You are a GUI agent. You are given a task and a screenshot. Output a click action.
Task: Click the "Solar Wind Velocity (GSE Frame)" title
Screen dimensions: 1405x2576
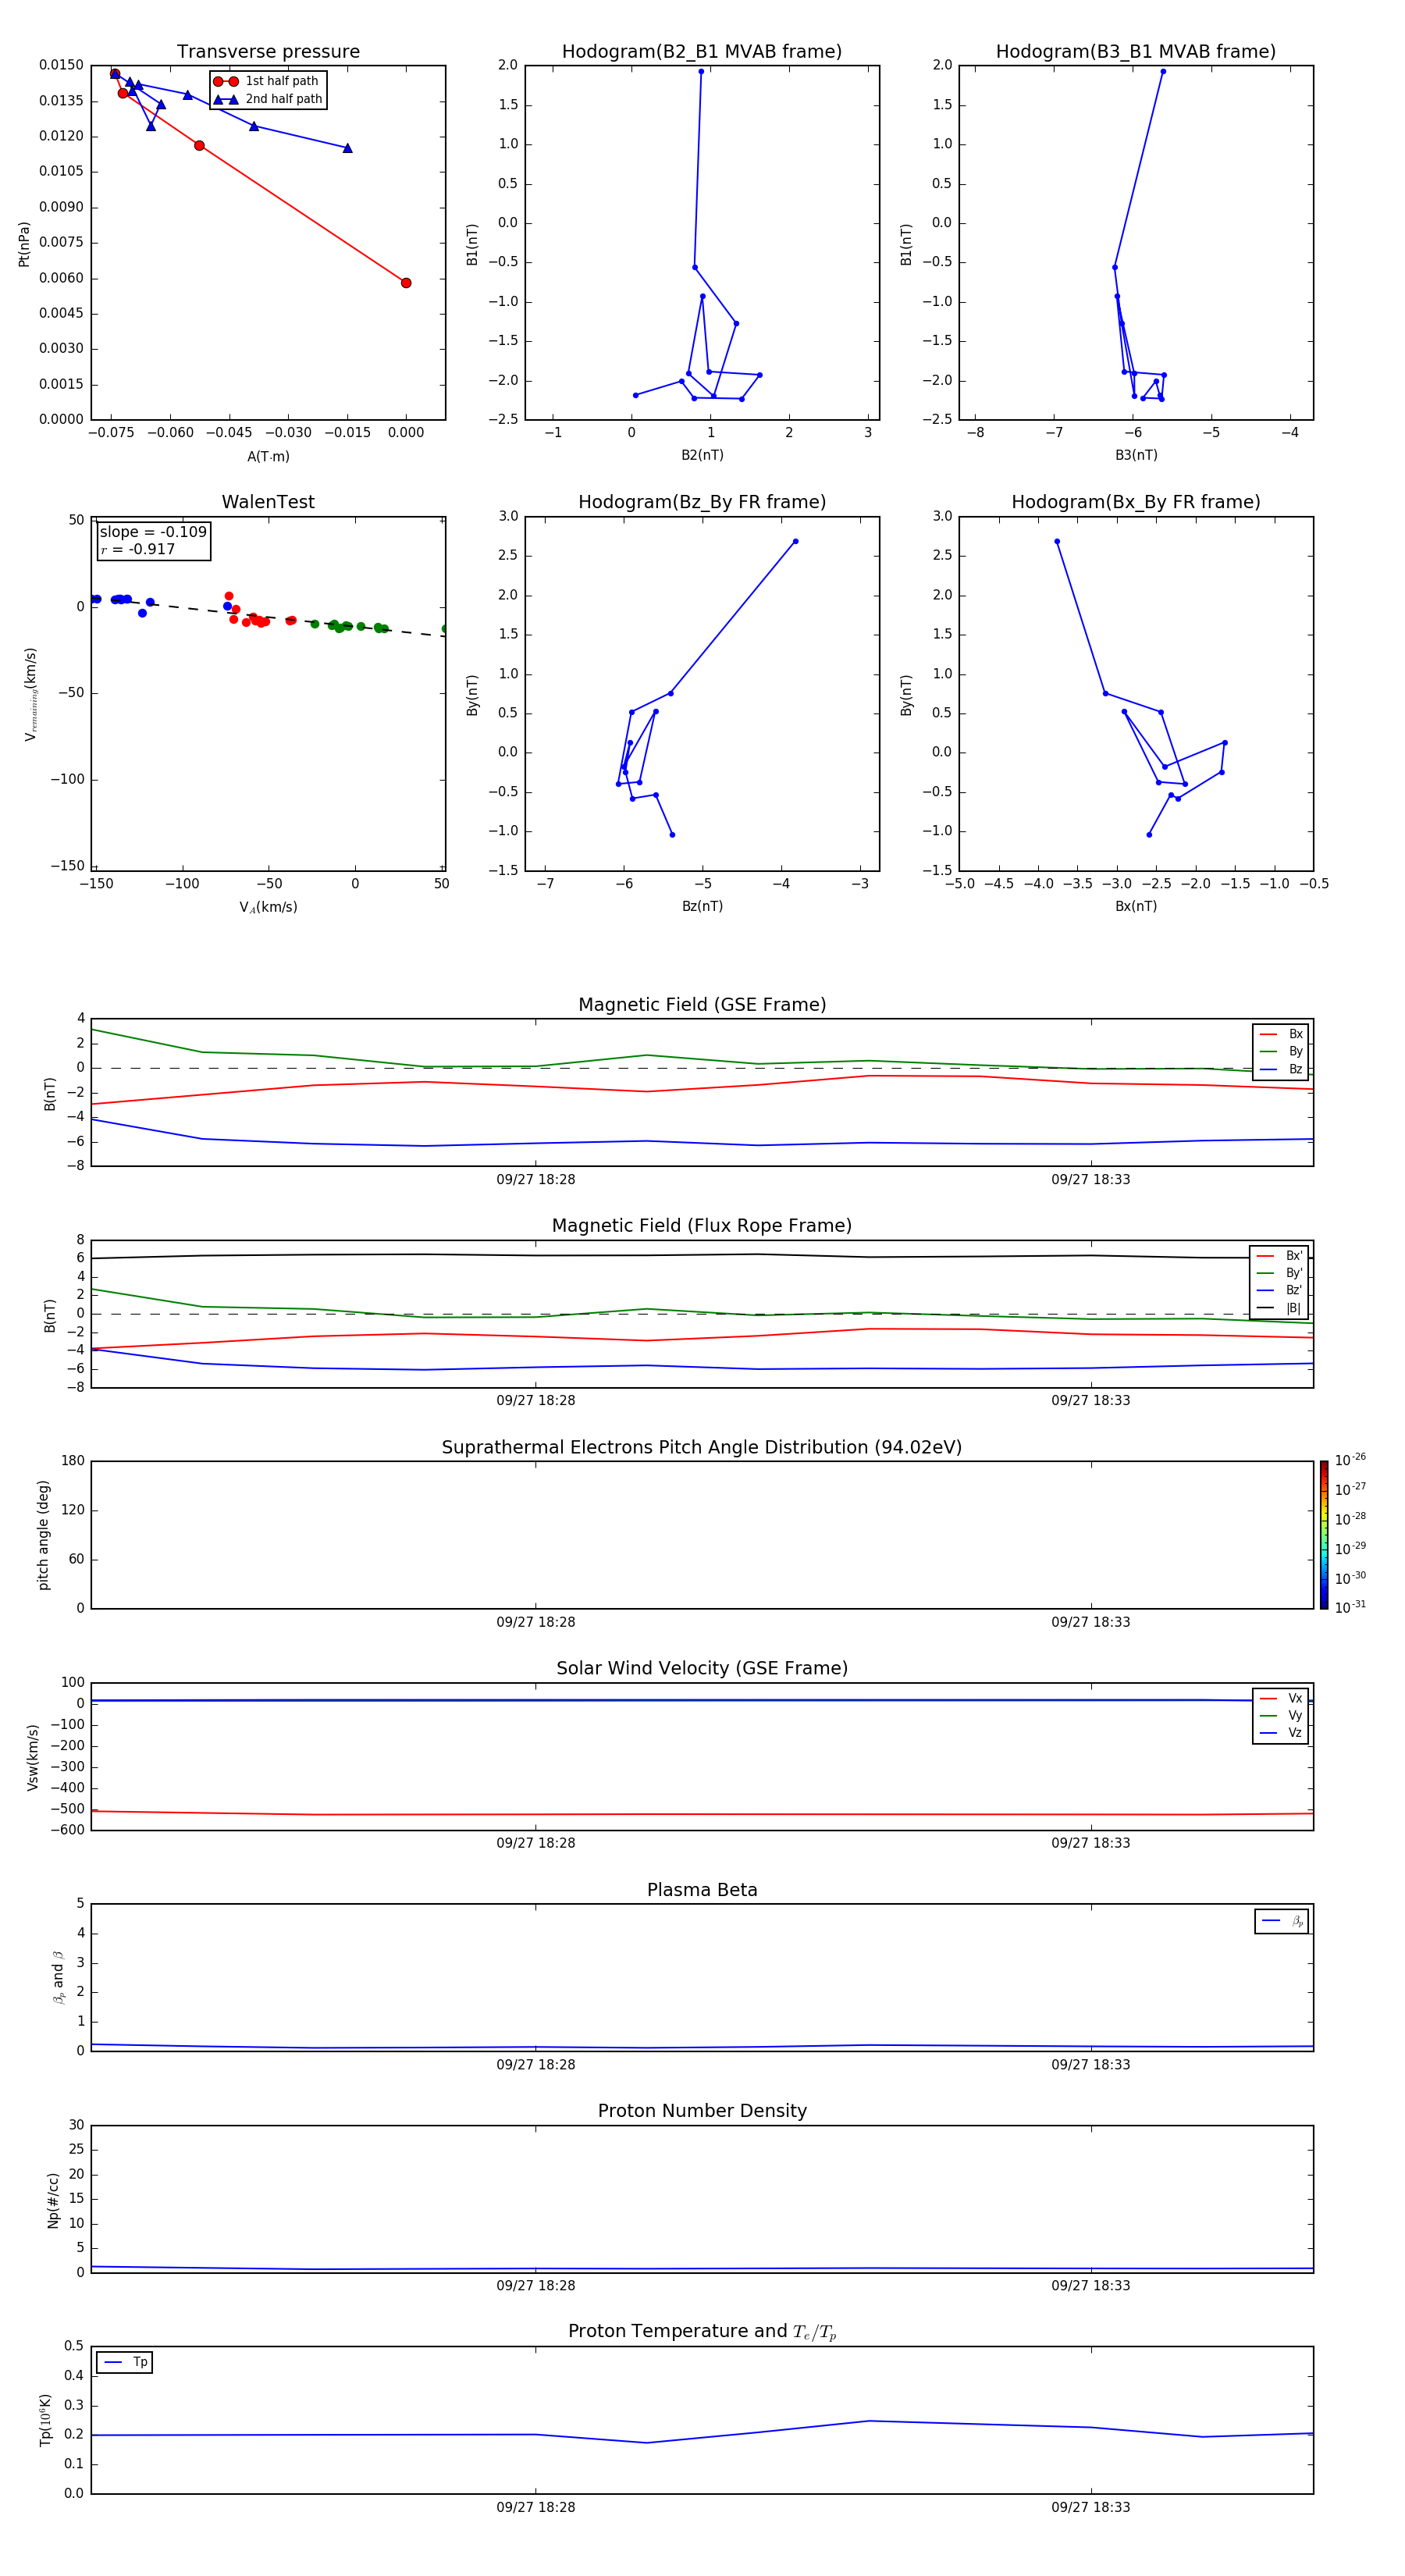tap(702, 1668)
